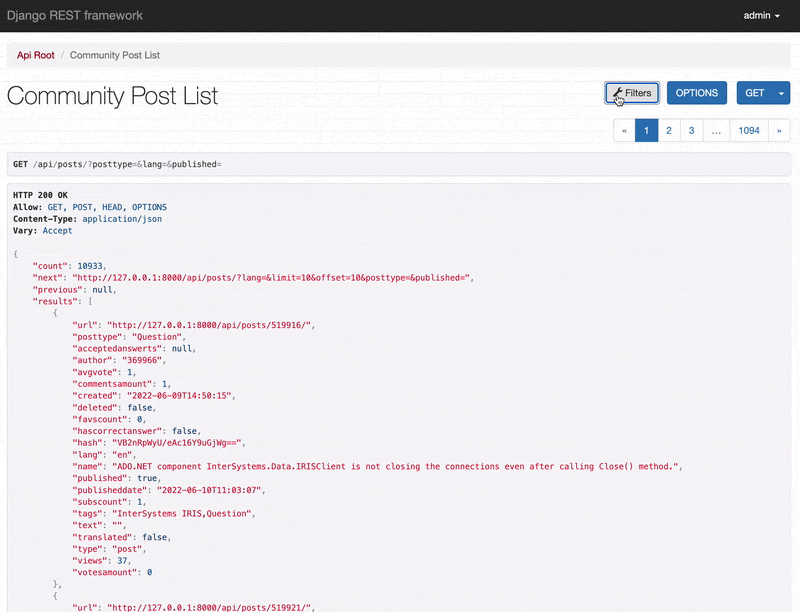Click the Community Post List heading
Viewport: 800px width, 612px height.
click(x=112, y=96)
